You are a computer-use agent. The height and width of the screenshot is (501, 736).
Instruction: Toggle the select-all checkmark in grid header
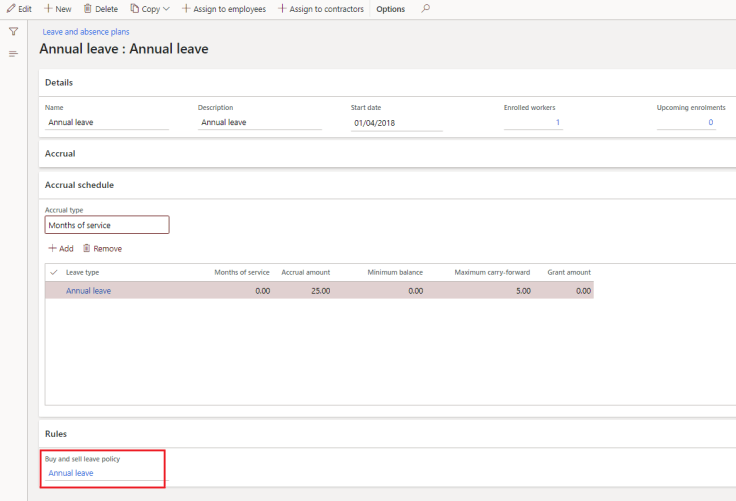(x=53, y=272)
